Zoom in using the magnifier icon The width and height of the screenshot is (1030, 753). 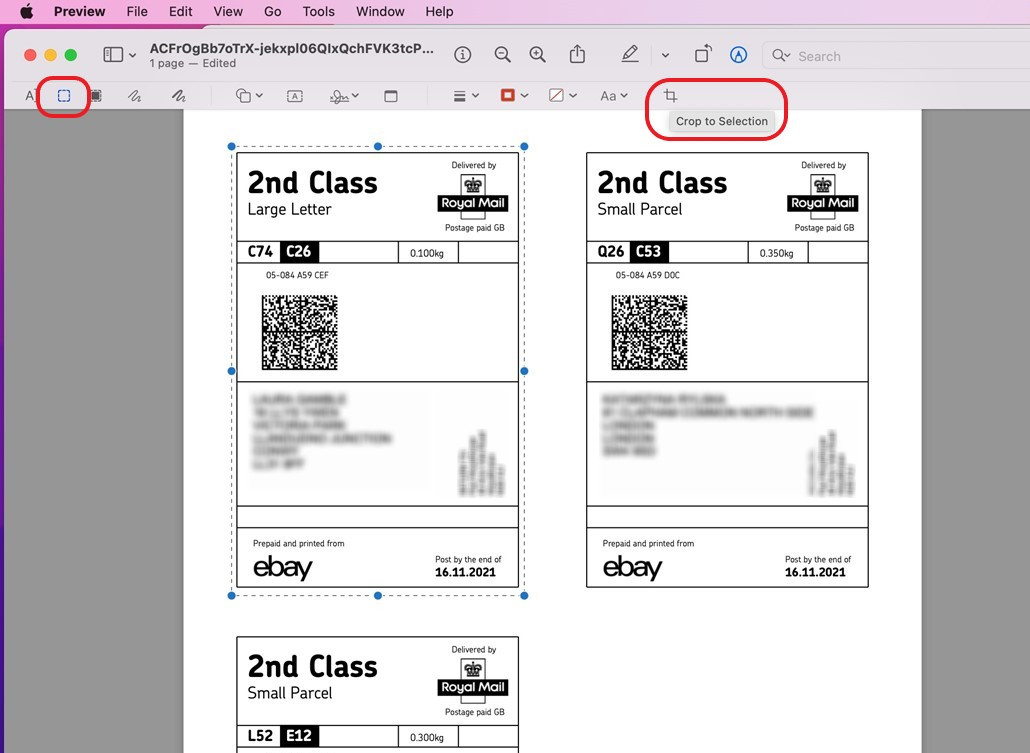click(537, 54)
